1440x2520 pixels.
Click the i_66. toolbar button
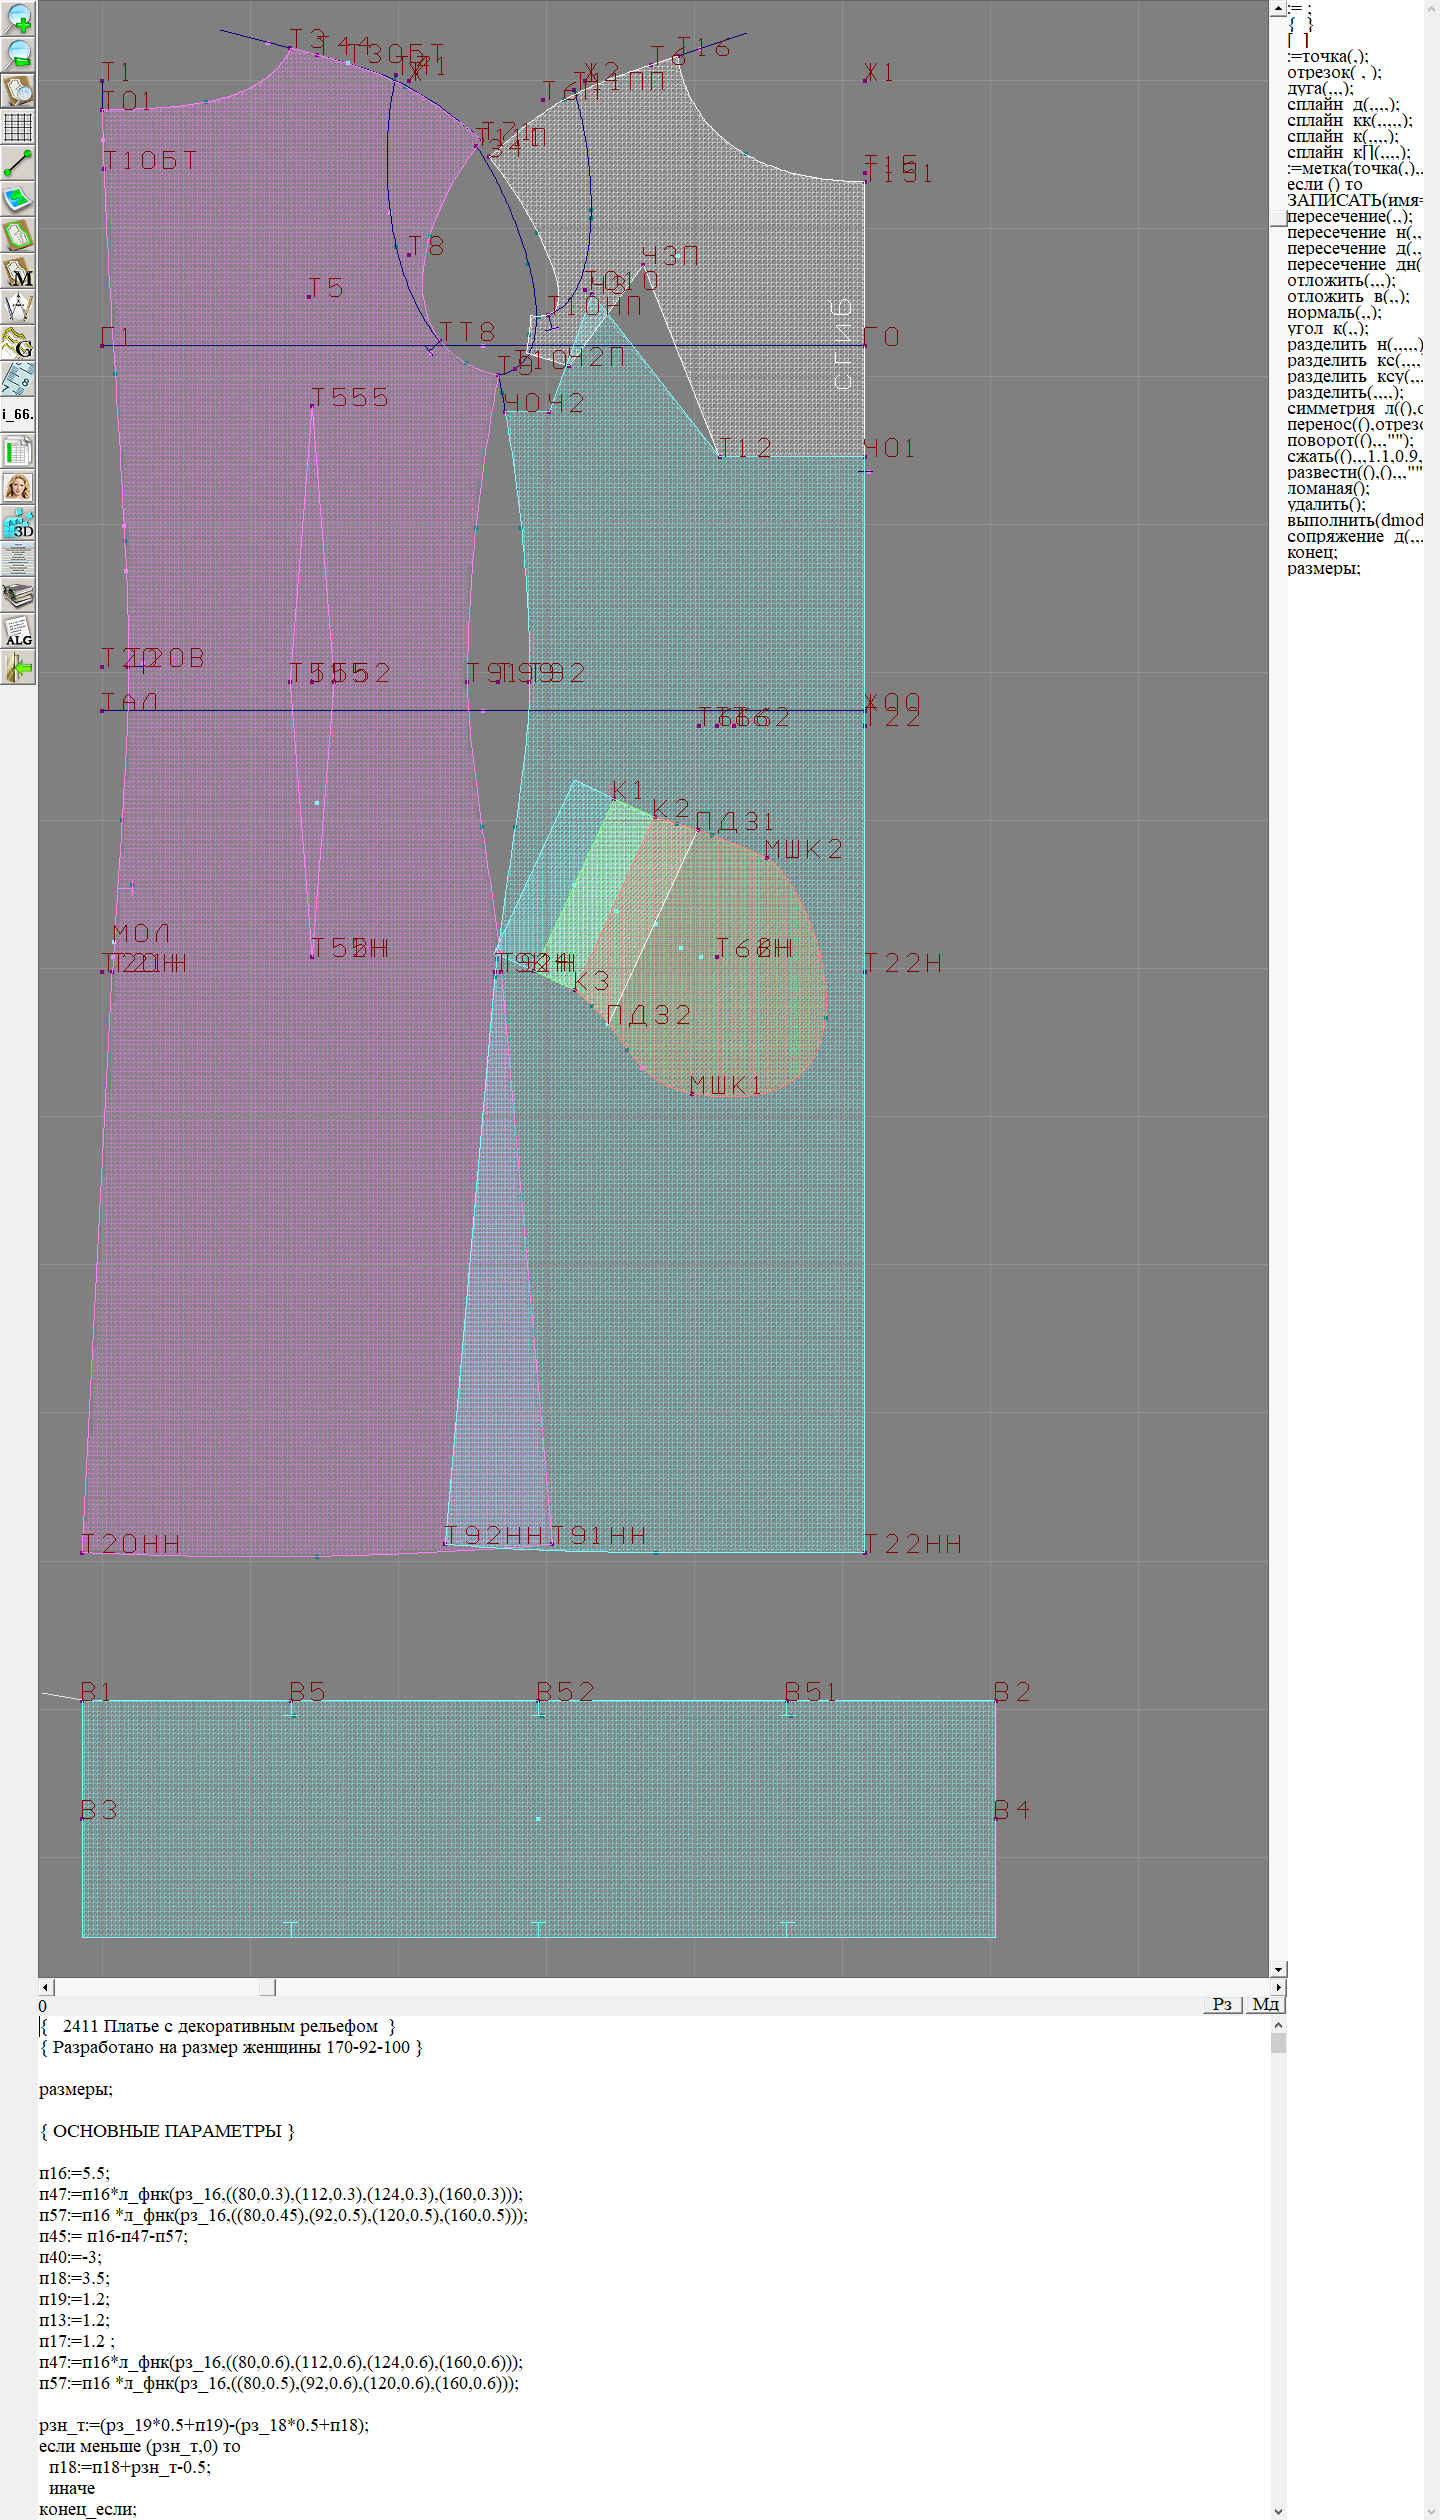(18, 414)
